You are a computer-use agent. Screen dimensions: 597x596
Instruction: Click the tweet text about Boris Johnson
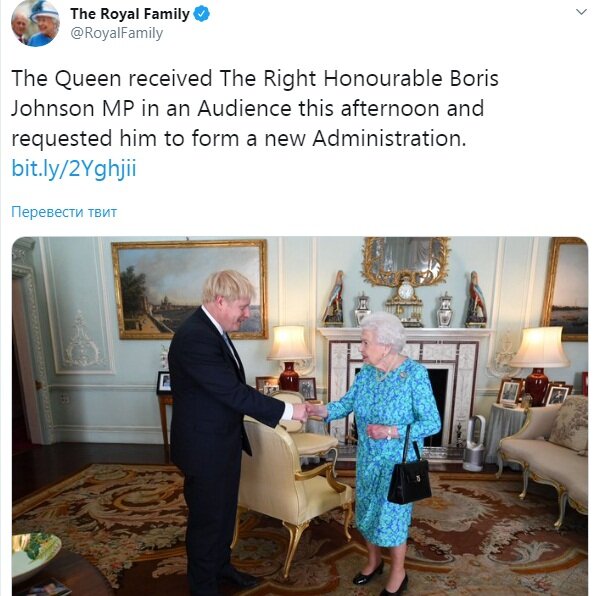255,108
